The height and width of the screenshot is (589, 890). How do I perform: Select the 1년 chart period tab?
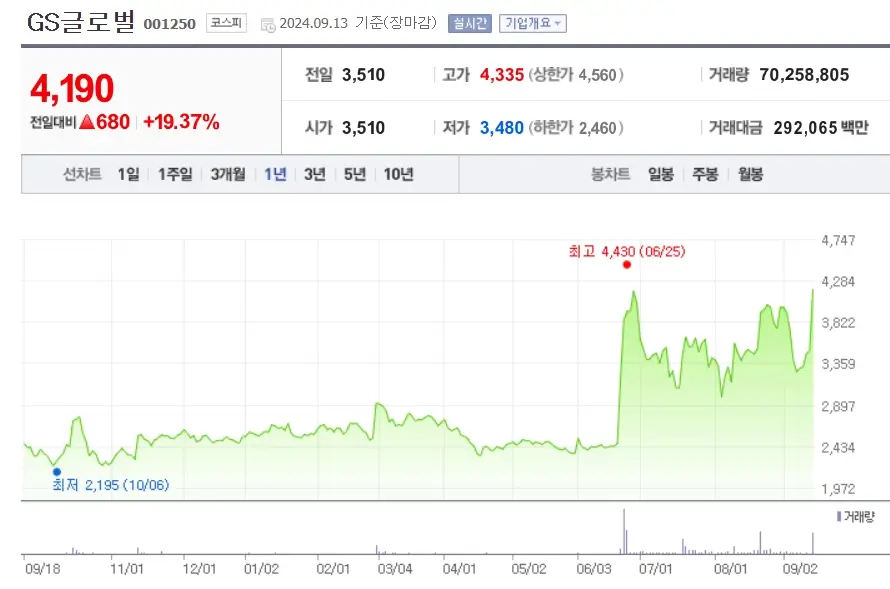click(275, 173)
